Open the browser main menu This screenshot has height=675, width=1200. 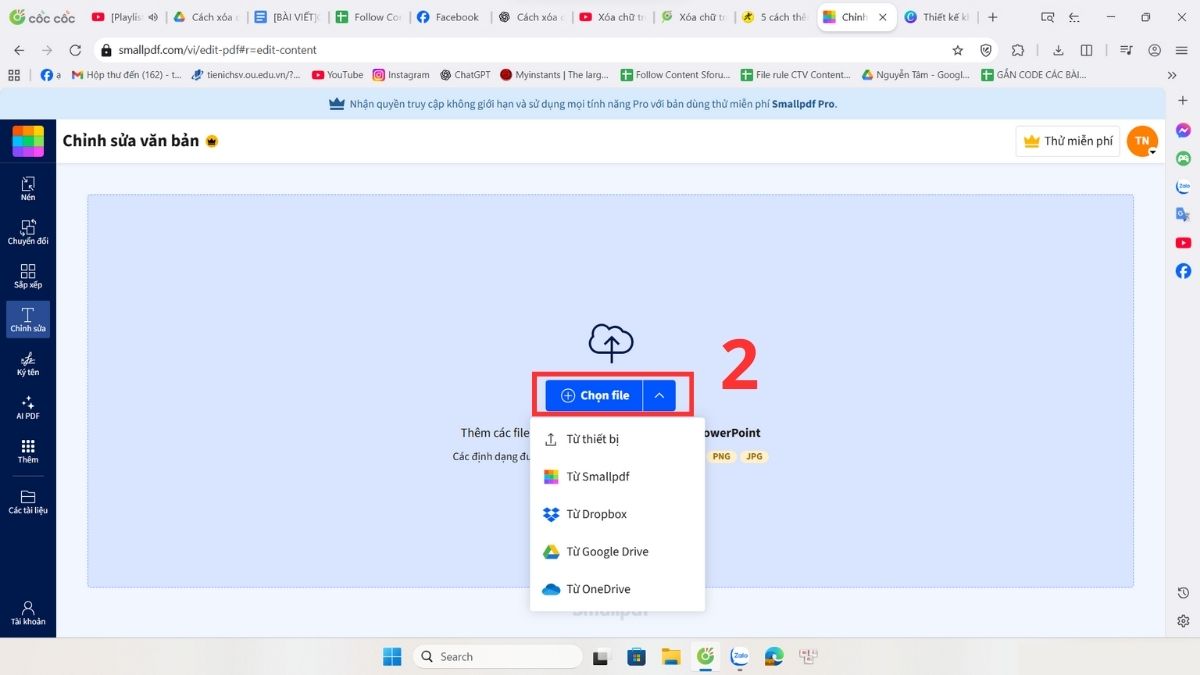pos(1181,50)
